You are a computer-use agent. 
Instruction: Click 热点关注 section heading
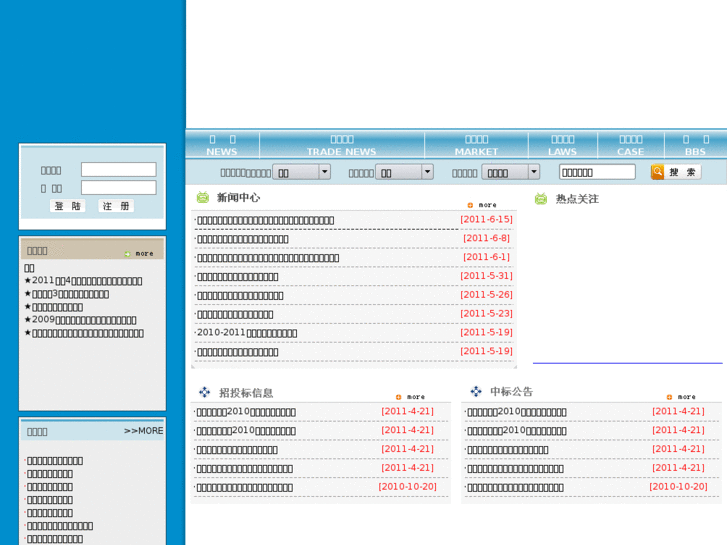pyautogui.click(x=577, y=199)
